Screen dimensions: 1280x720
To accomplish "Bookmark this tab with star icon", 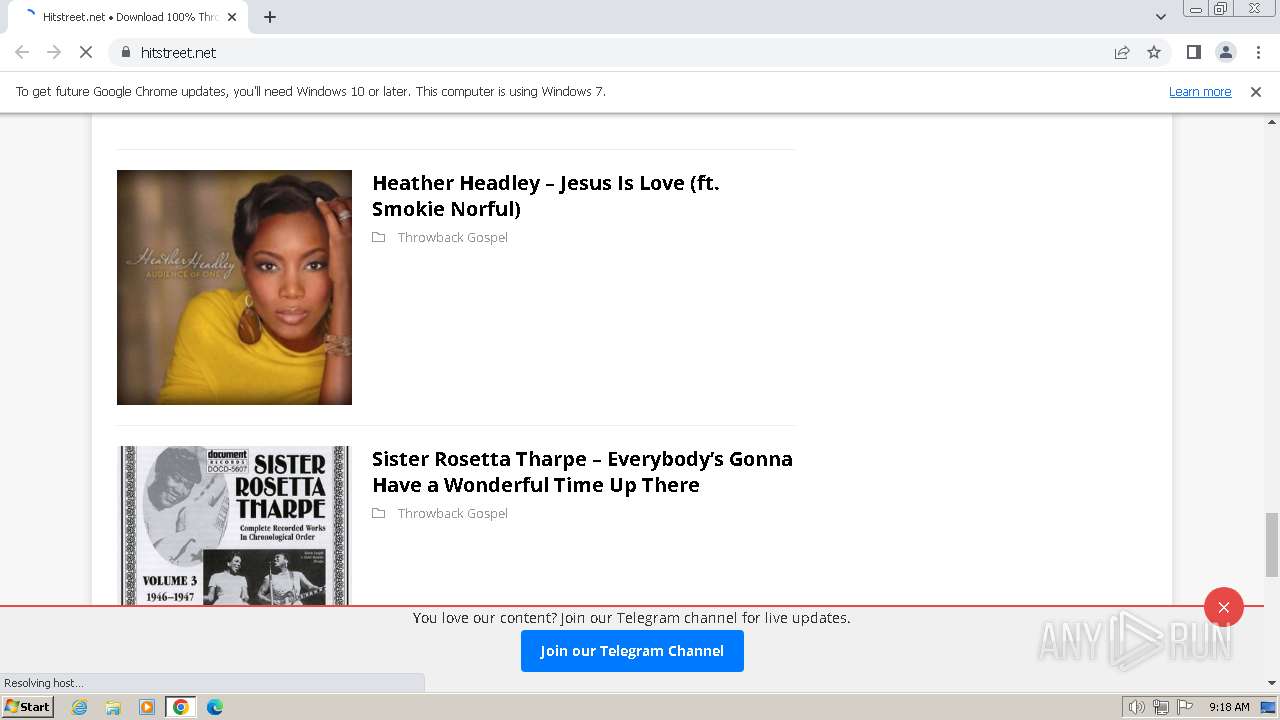I will (1154, 52).
